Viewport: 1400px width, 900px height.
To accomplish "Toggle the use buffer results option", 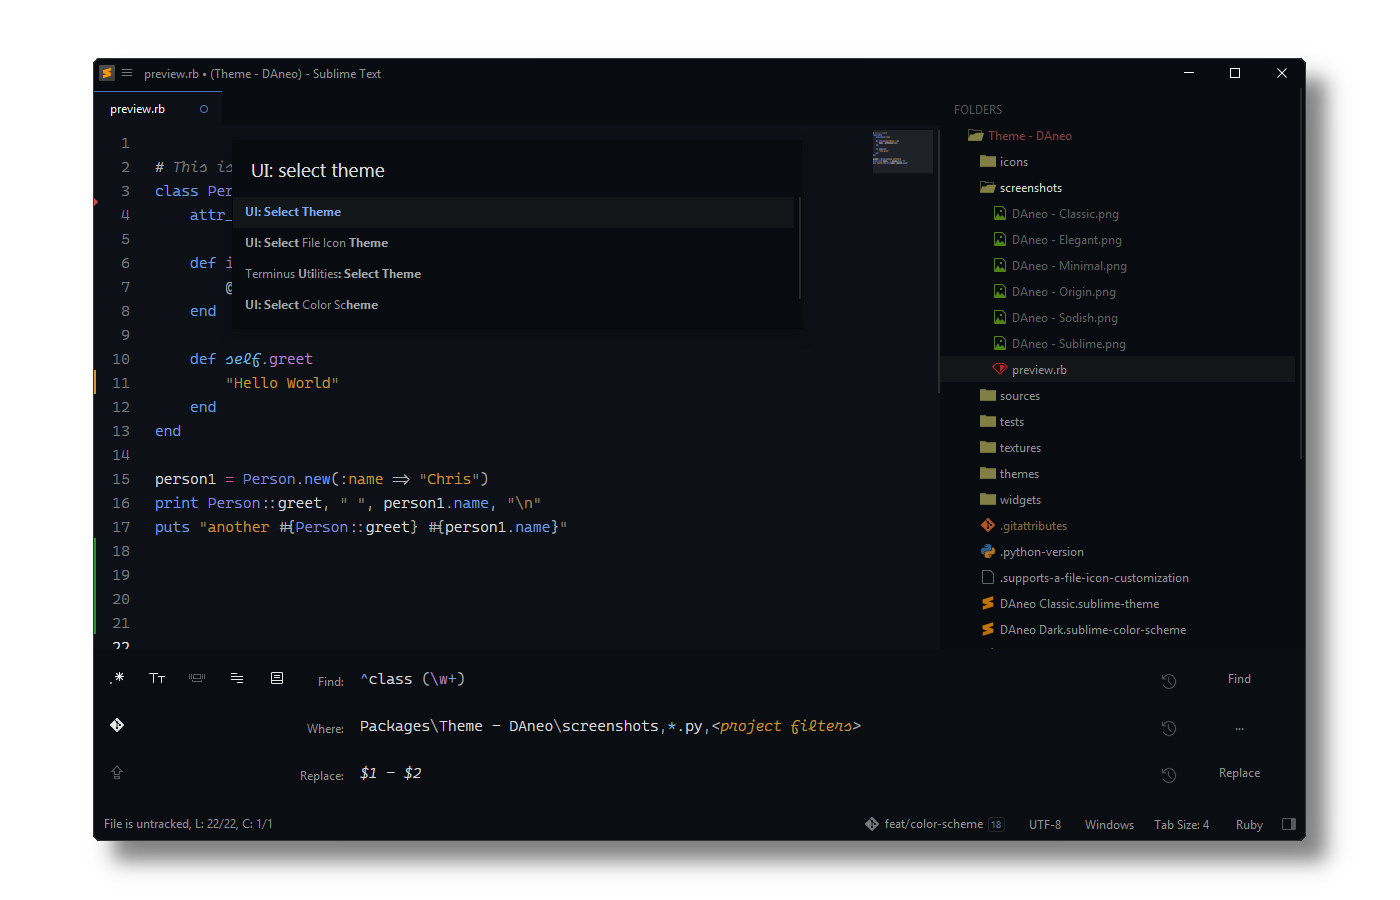I will click(277, 678).
